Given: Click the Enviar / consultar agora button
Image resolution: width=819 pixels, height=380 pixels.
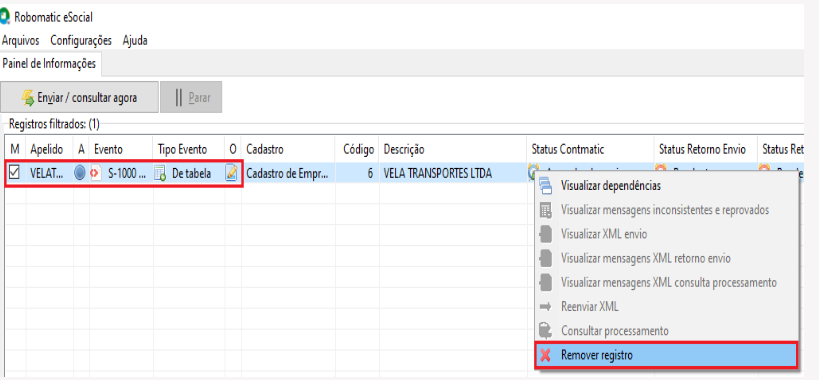Looking at the screenshot, I should click(79, 97).
